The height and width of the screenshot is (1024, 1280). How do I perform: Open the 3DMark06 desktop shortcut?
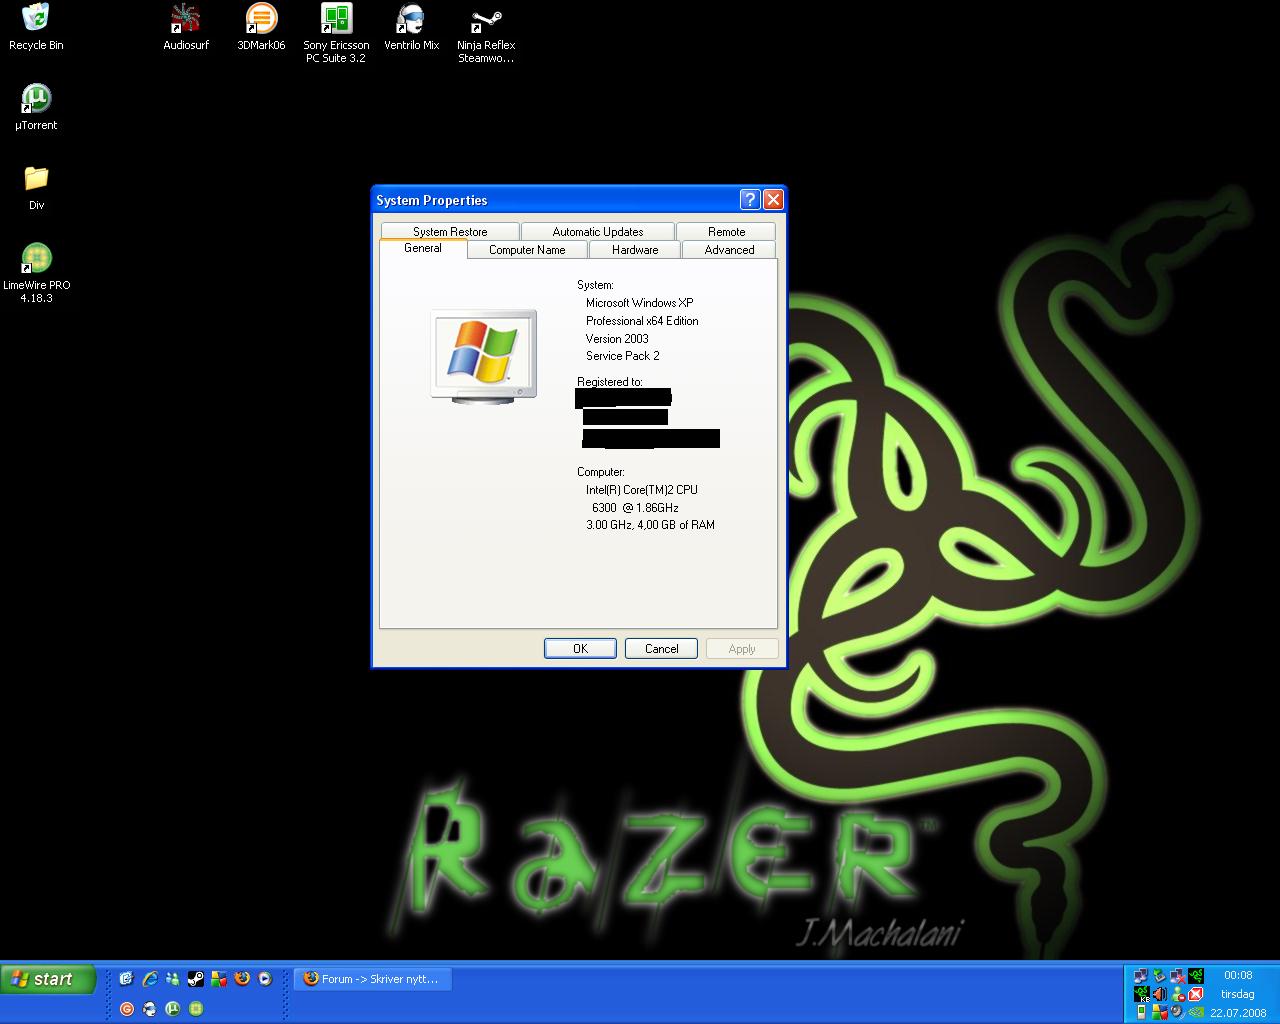click(261, 27)
